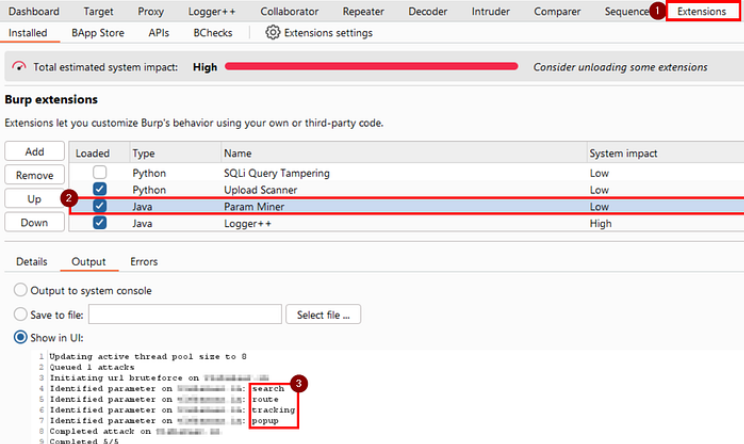
Task: Switch to the Intruder tab
Action: 490,11
